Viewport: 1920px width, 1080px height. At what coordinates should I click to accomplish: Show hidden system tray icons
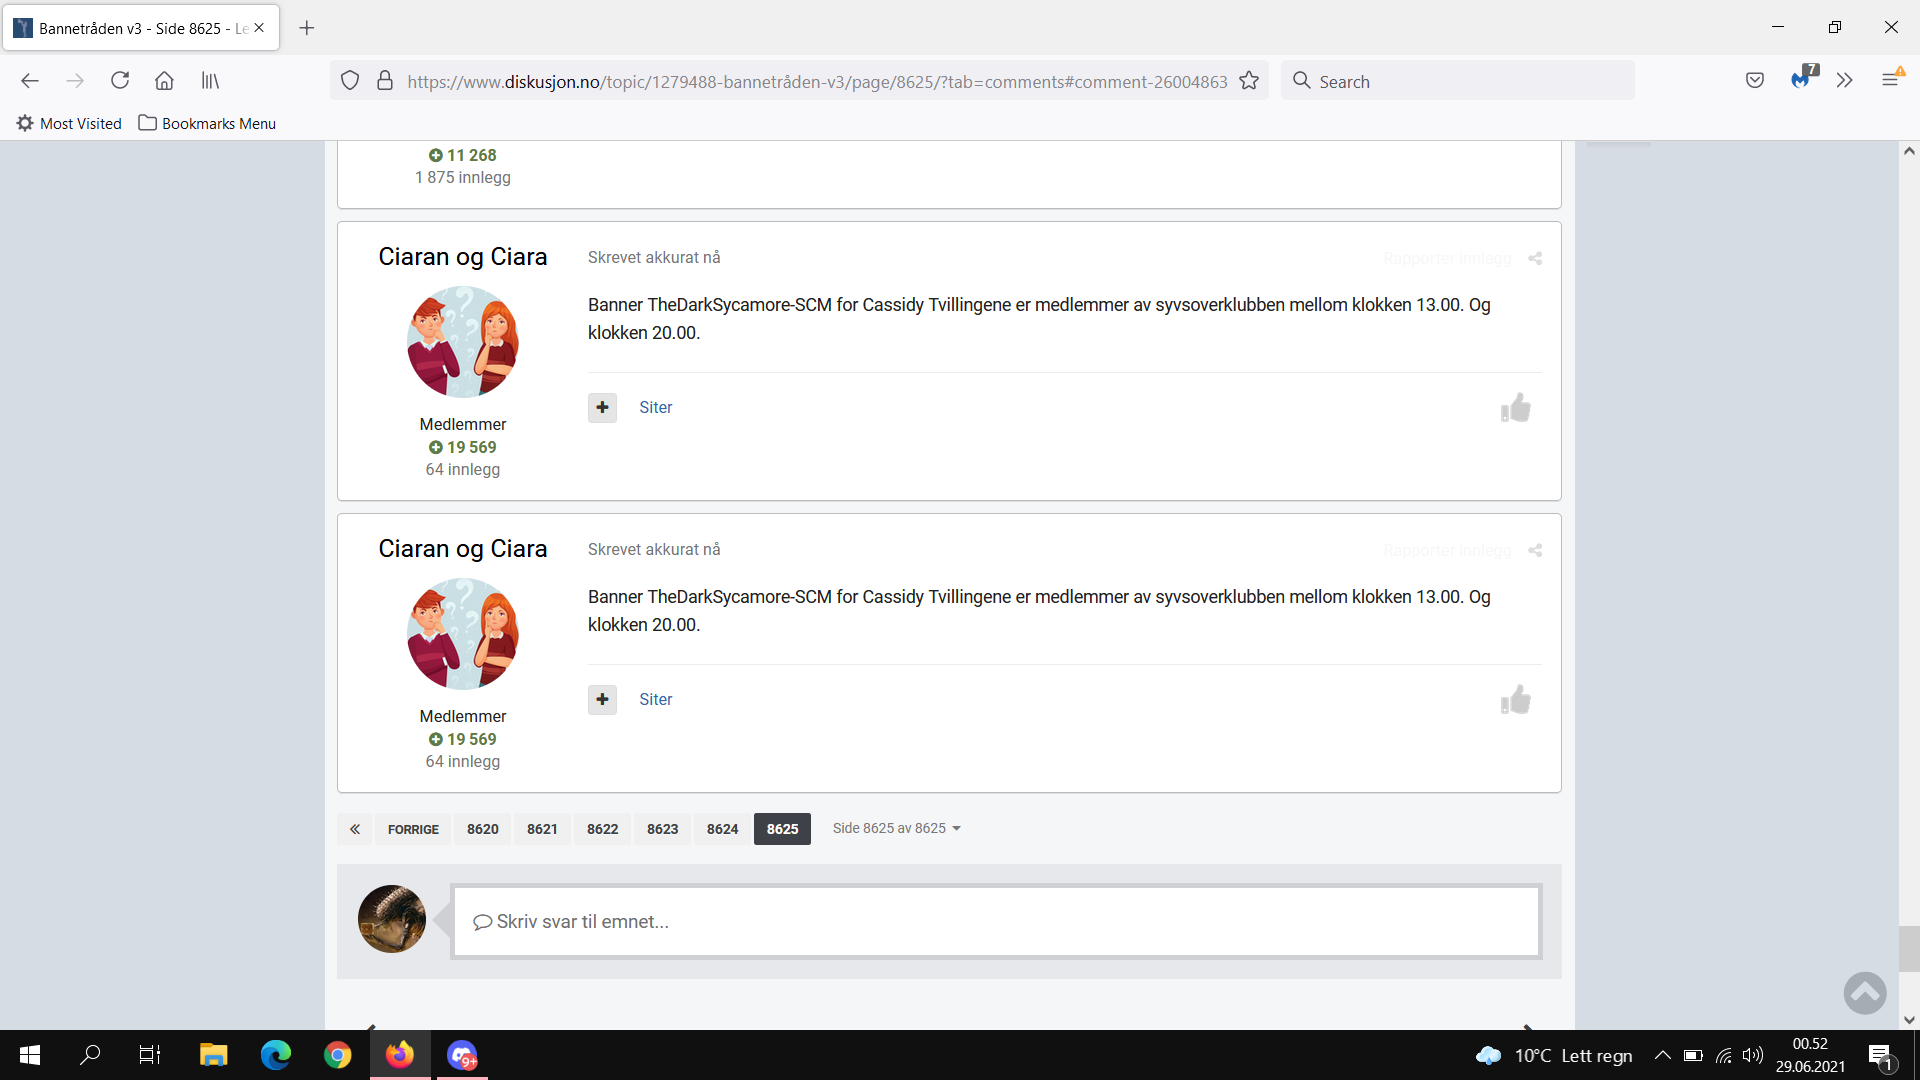pyautogui.click(x=1662, y=1055)
